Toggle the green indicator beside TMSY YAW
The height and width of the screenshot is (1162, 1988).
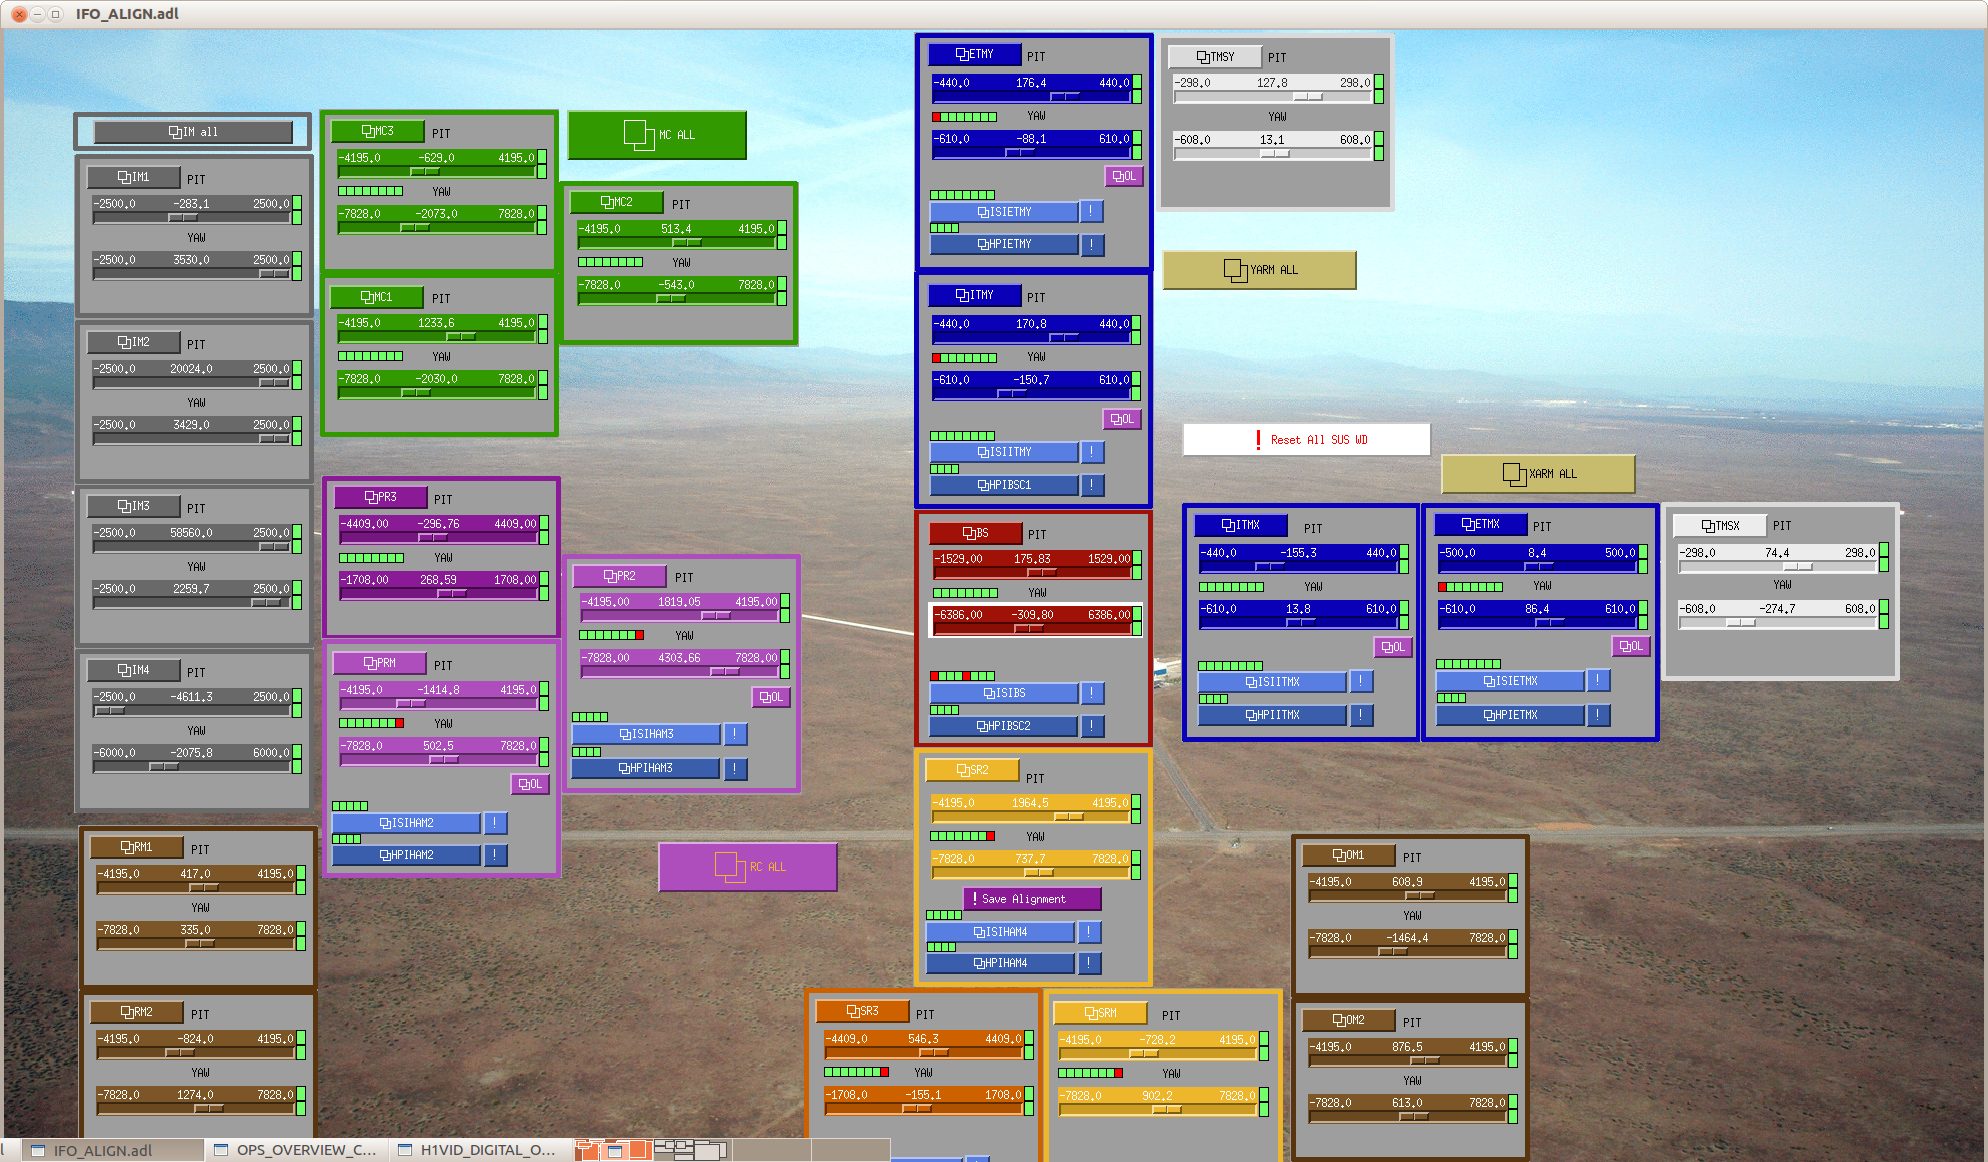click(1379, 140)
